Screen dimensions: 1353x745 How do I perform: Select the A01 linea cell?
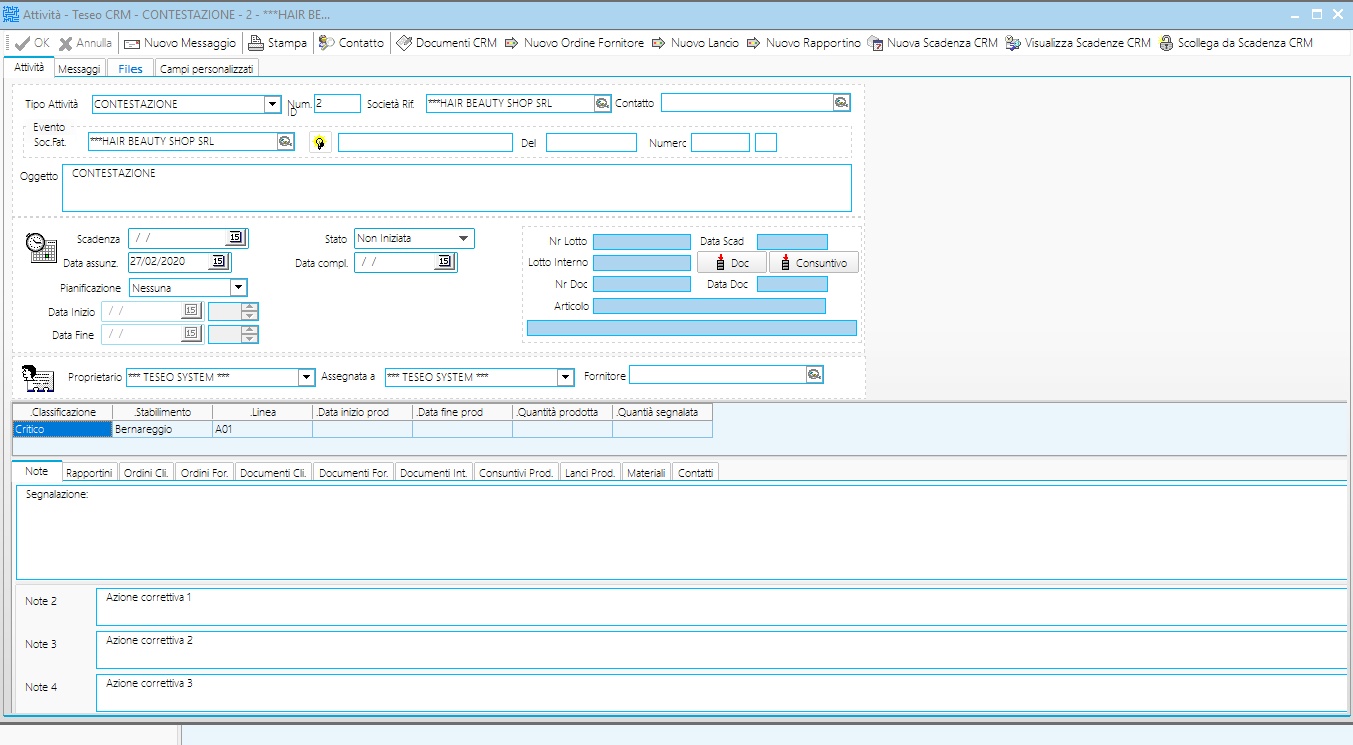[x=262, y=429]
